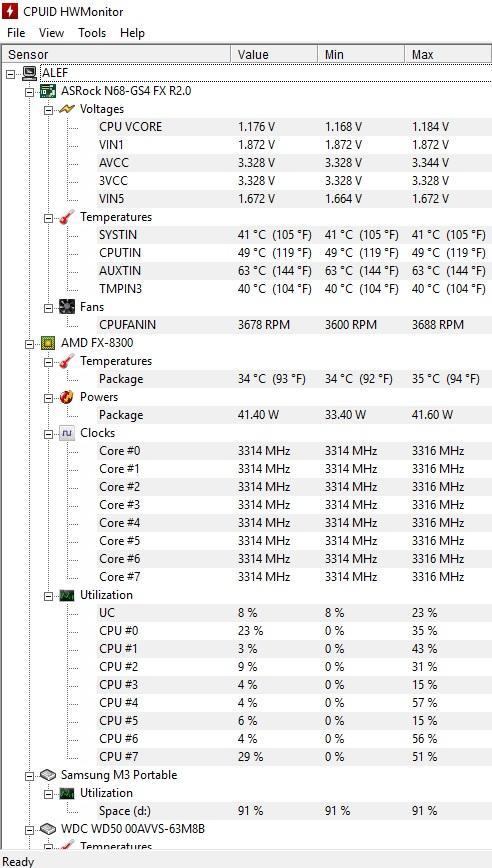This screenshot has height=868, width=492.
Task: Select the CPU VCORE row
Action: tap(246, 127)
